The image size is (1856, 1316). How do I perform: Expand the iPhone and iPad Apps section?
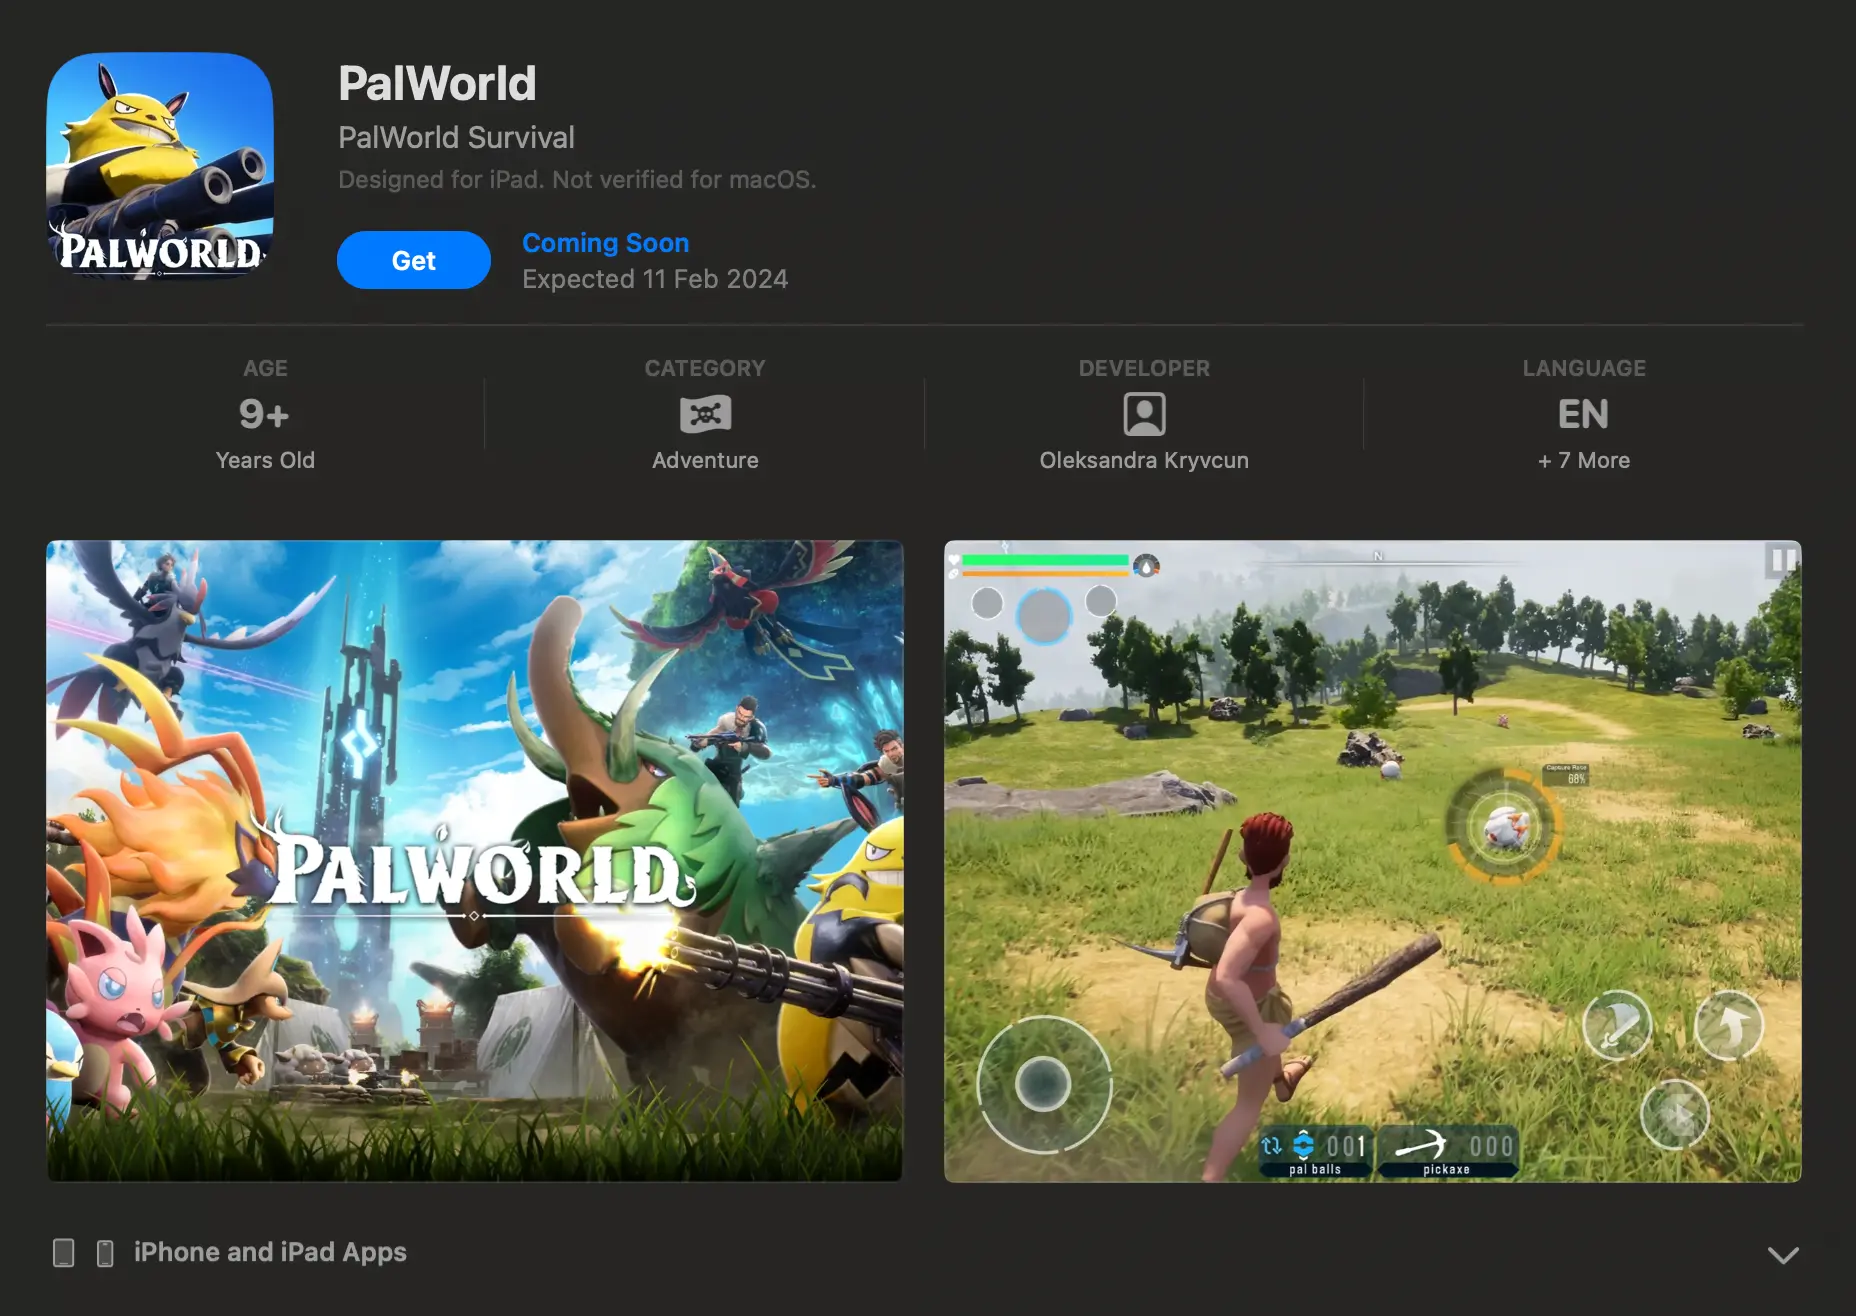click(x=1781, y=1253)
